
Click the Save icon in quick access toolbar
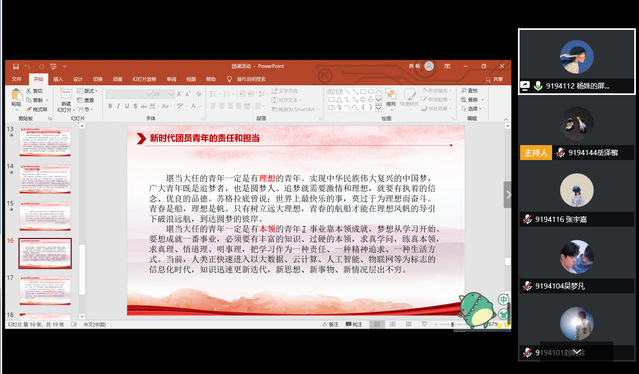click(x=16, y=66)
